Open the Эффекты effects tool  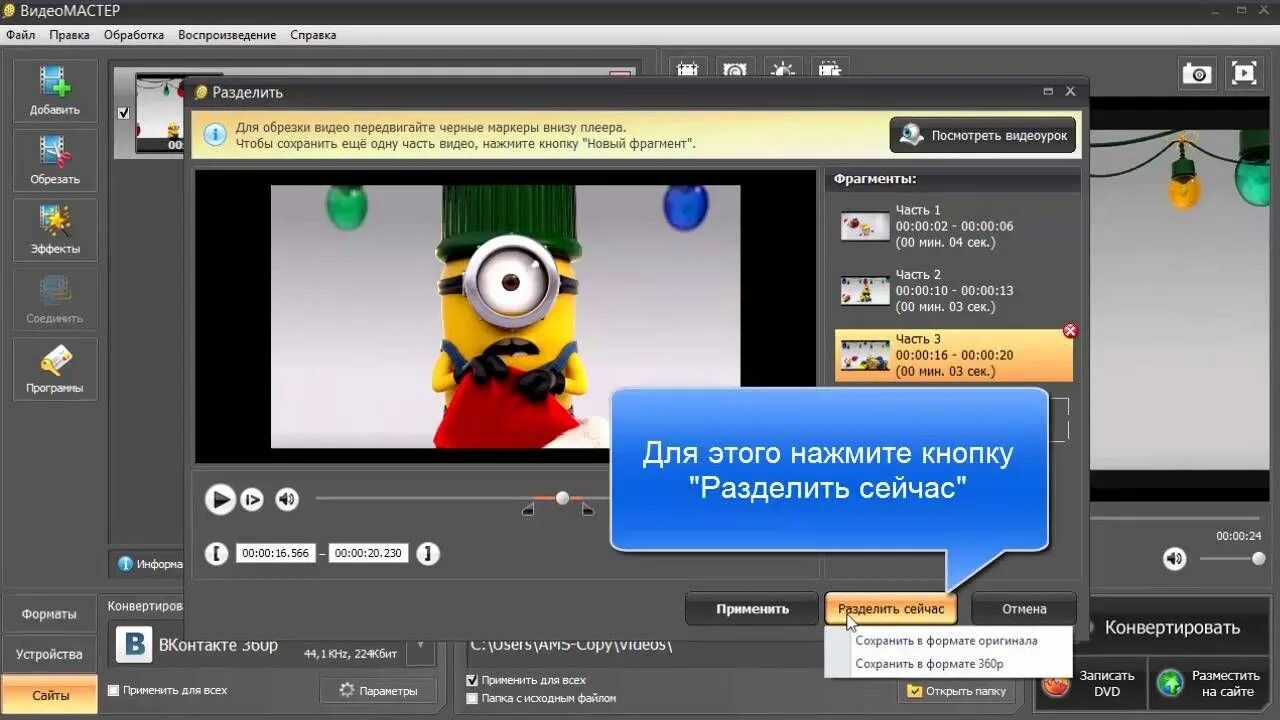point(55,230)
